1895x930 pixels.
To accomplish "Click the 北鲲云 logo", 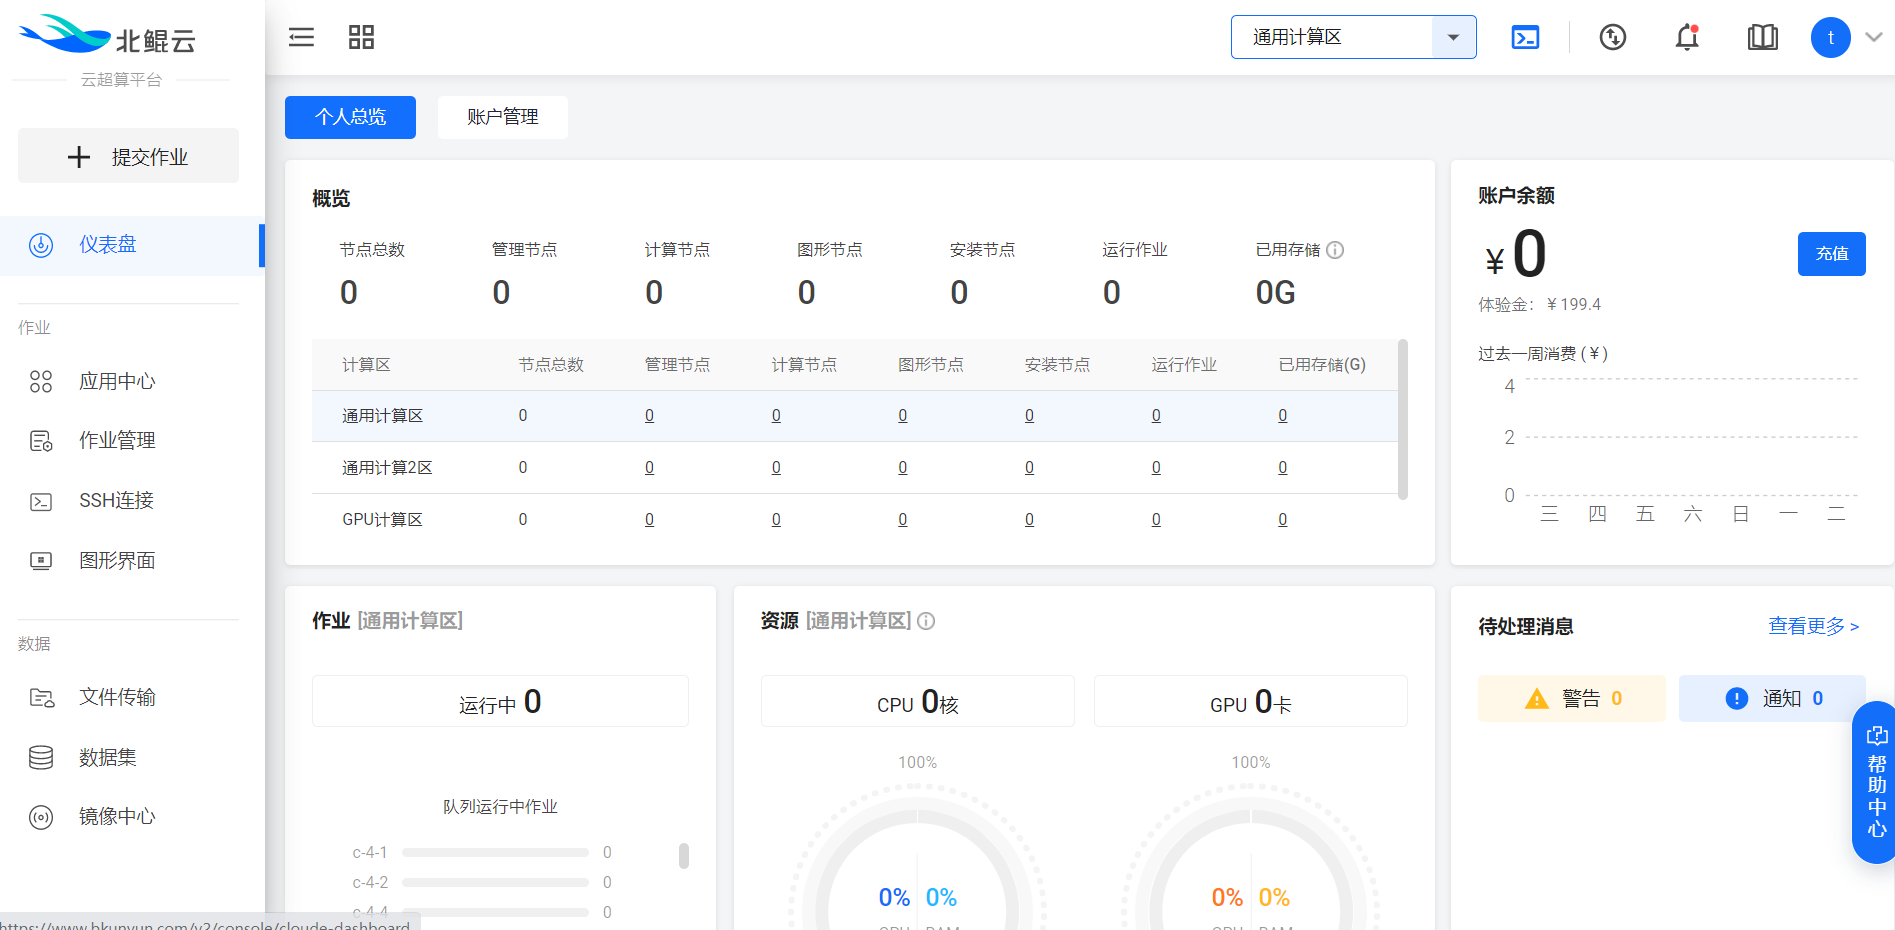I will 108,37.
